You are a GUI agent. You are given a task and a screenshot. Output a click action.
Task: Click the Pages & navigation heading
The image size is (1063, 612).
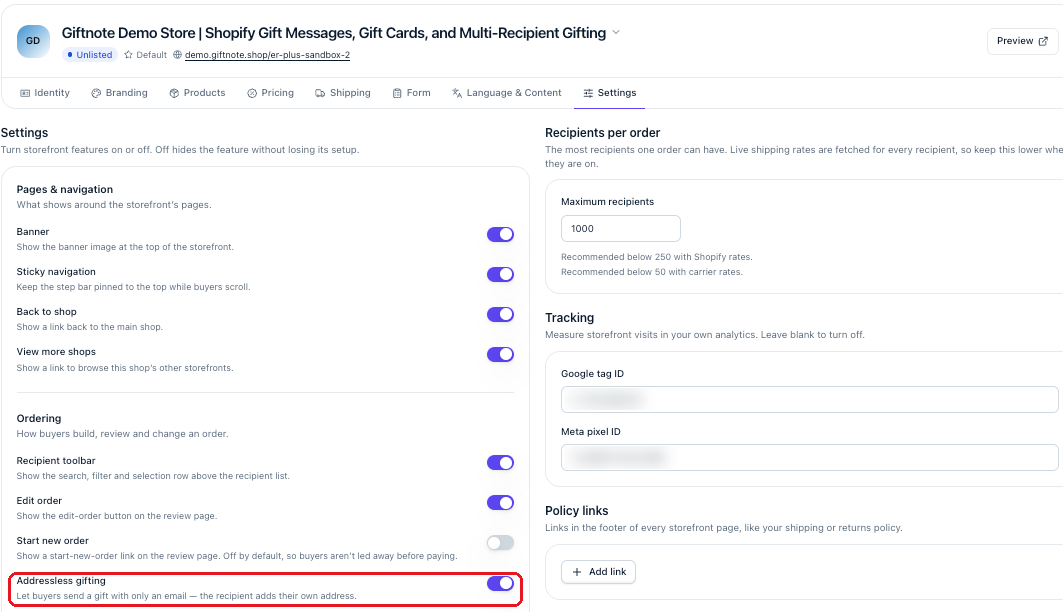click(x=64, y=190)
